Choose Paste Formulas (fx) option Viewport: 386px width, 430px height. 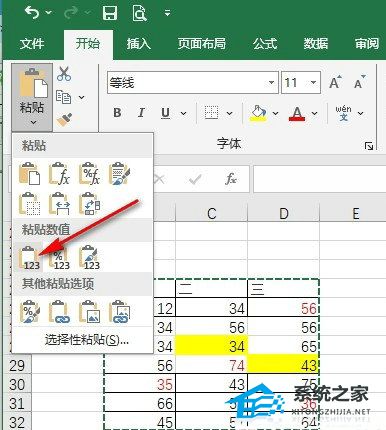(59, 174)
